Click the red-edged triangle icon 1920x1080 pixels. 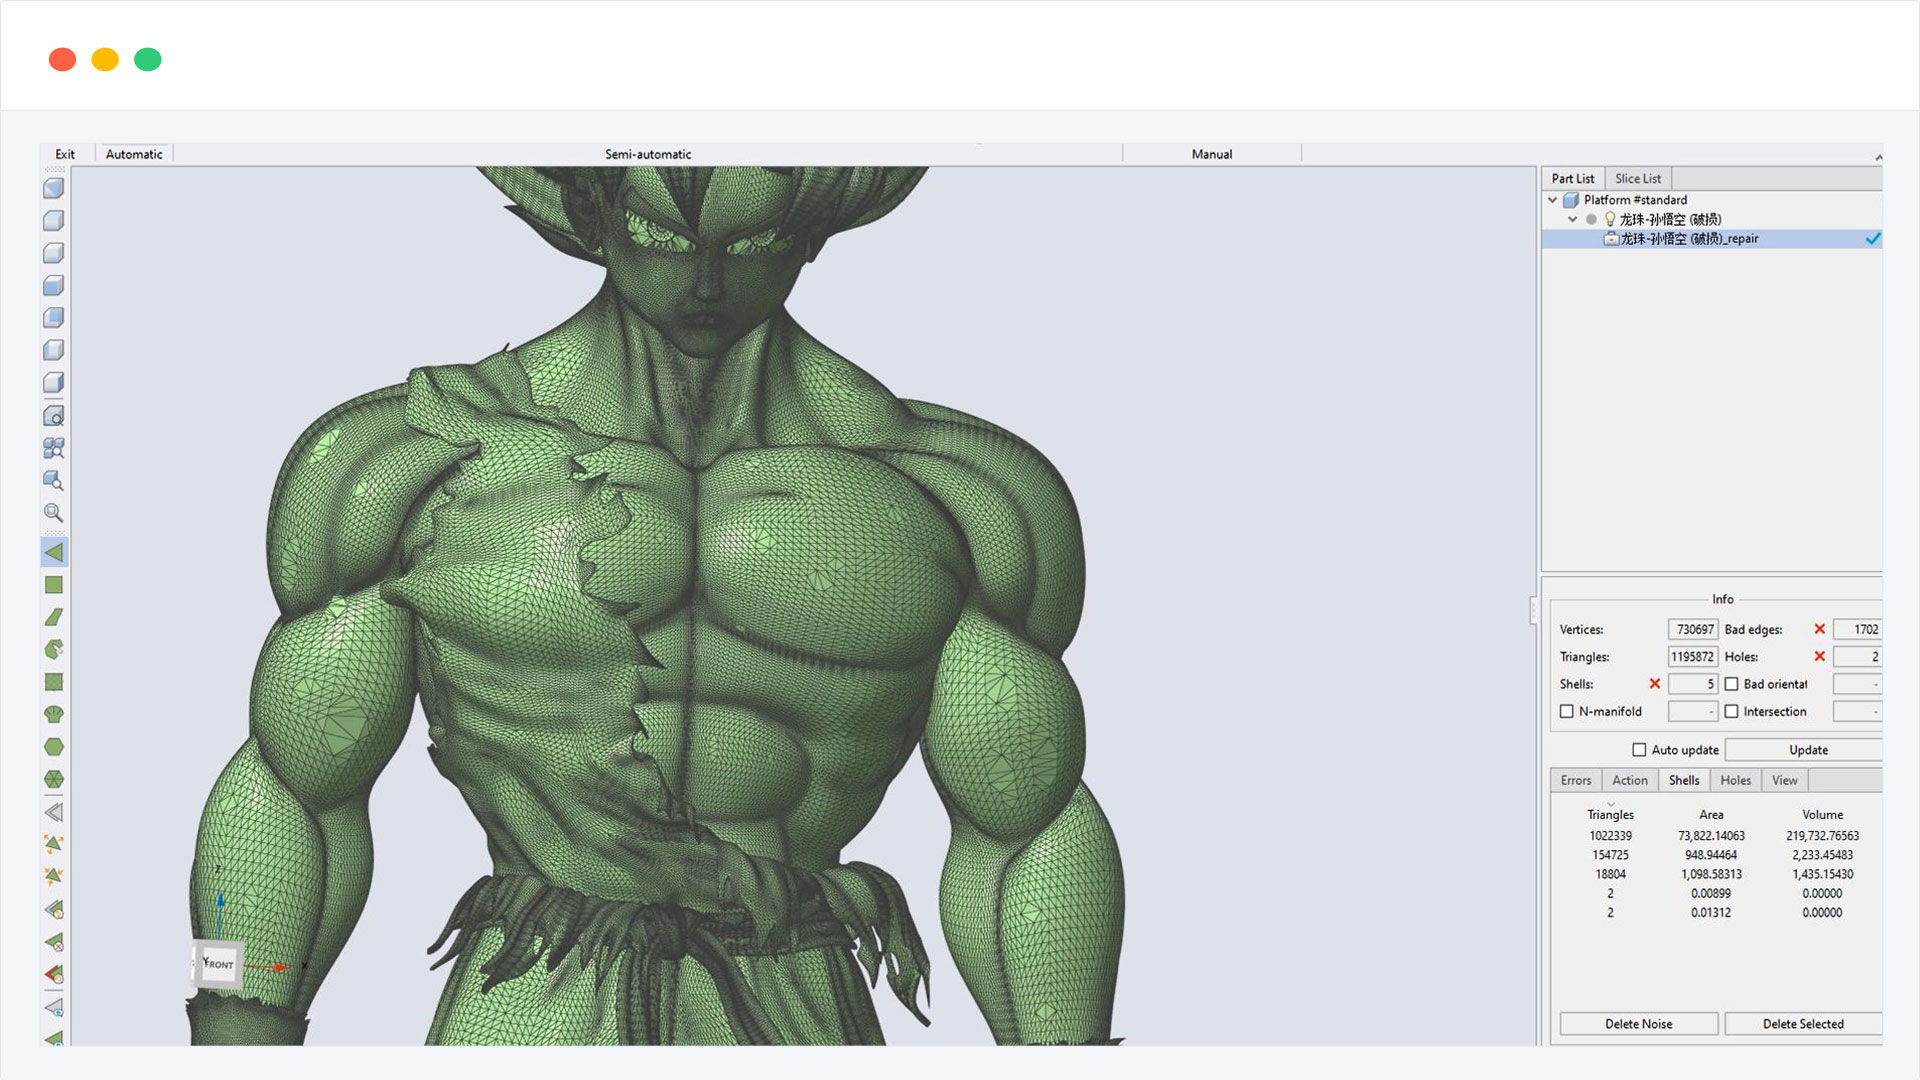54,974
